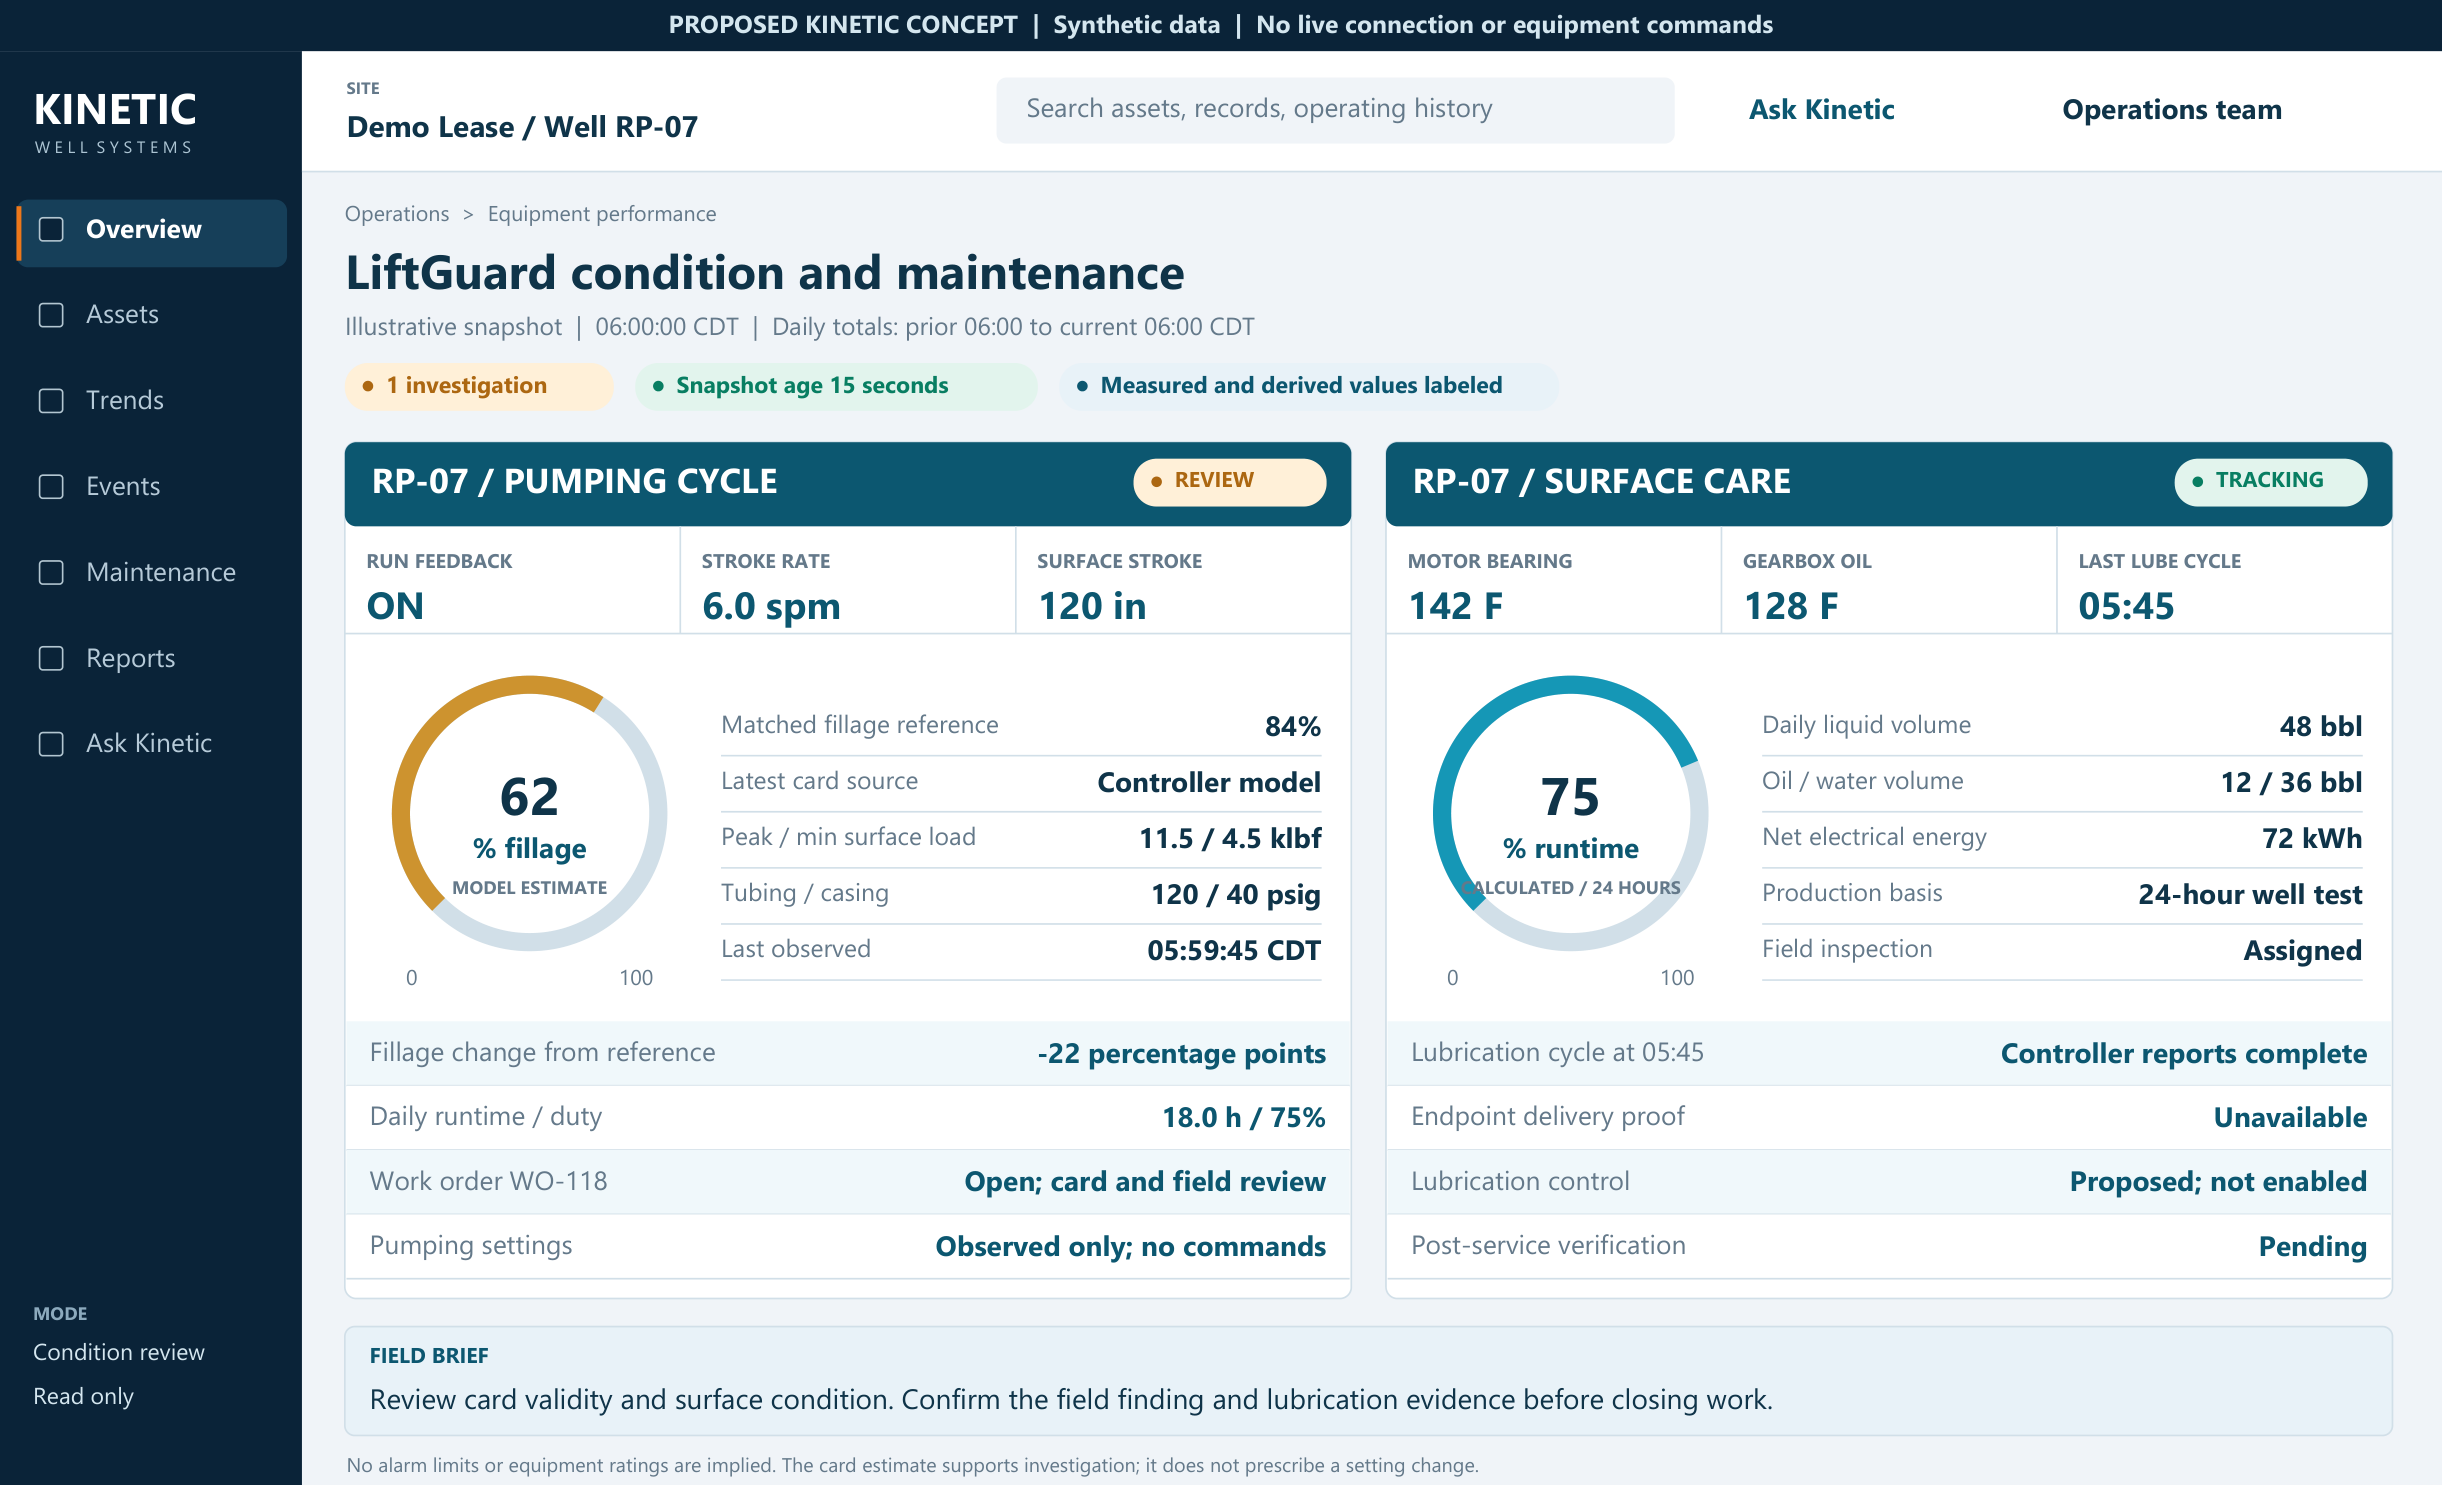
Task: Click Measured and derived values labeled pill
Action: [x=1309, y=386]
